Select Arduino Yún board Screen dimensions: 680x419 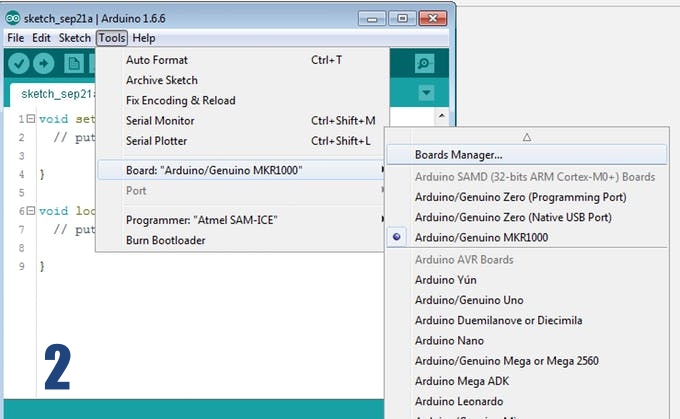pos(526,280)
